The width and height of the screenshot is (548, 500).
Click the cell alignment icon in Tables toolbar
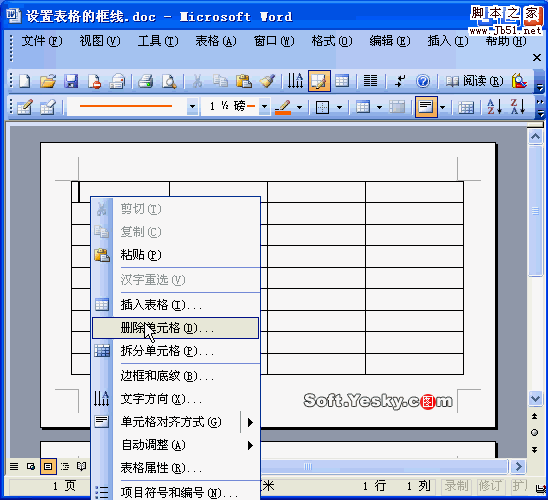point(426,107)
